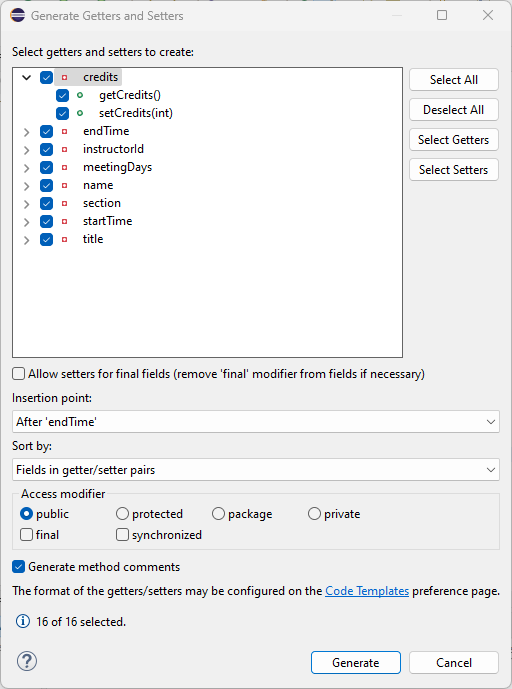
Task: Open help via the question mark icon
Action: [x=27, y=661]
